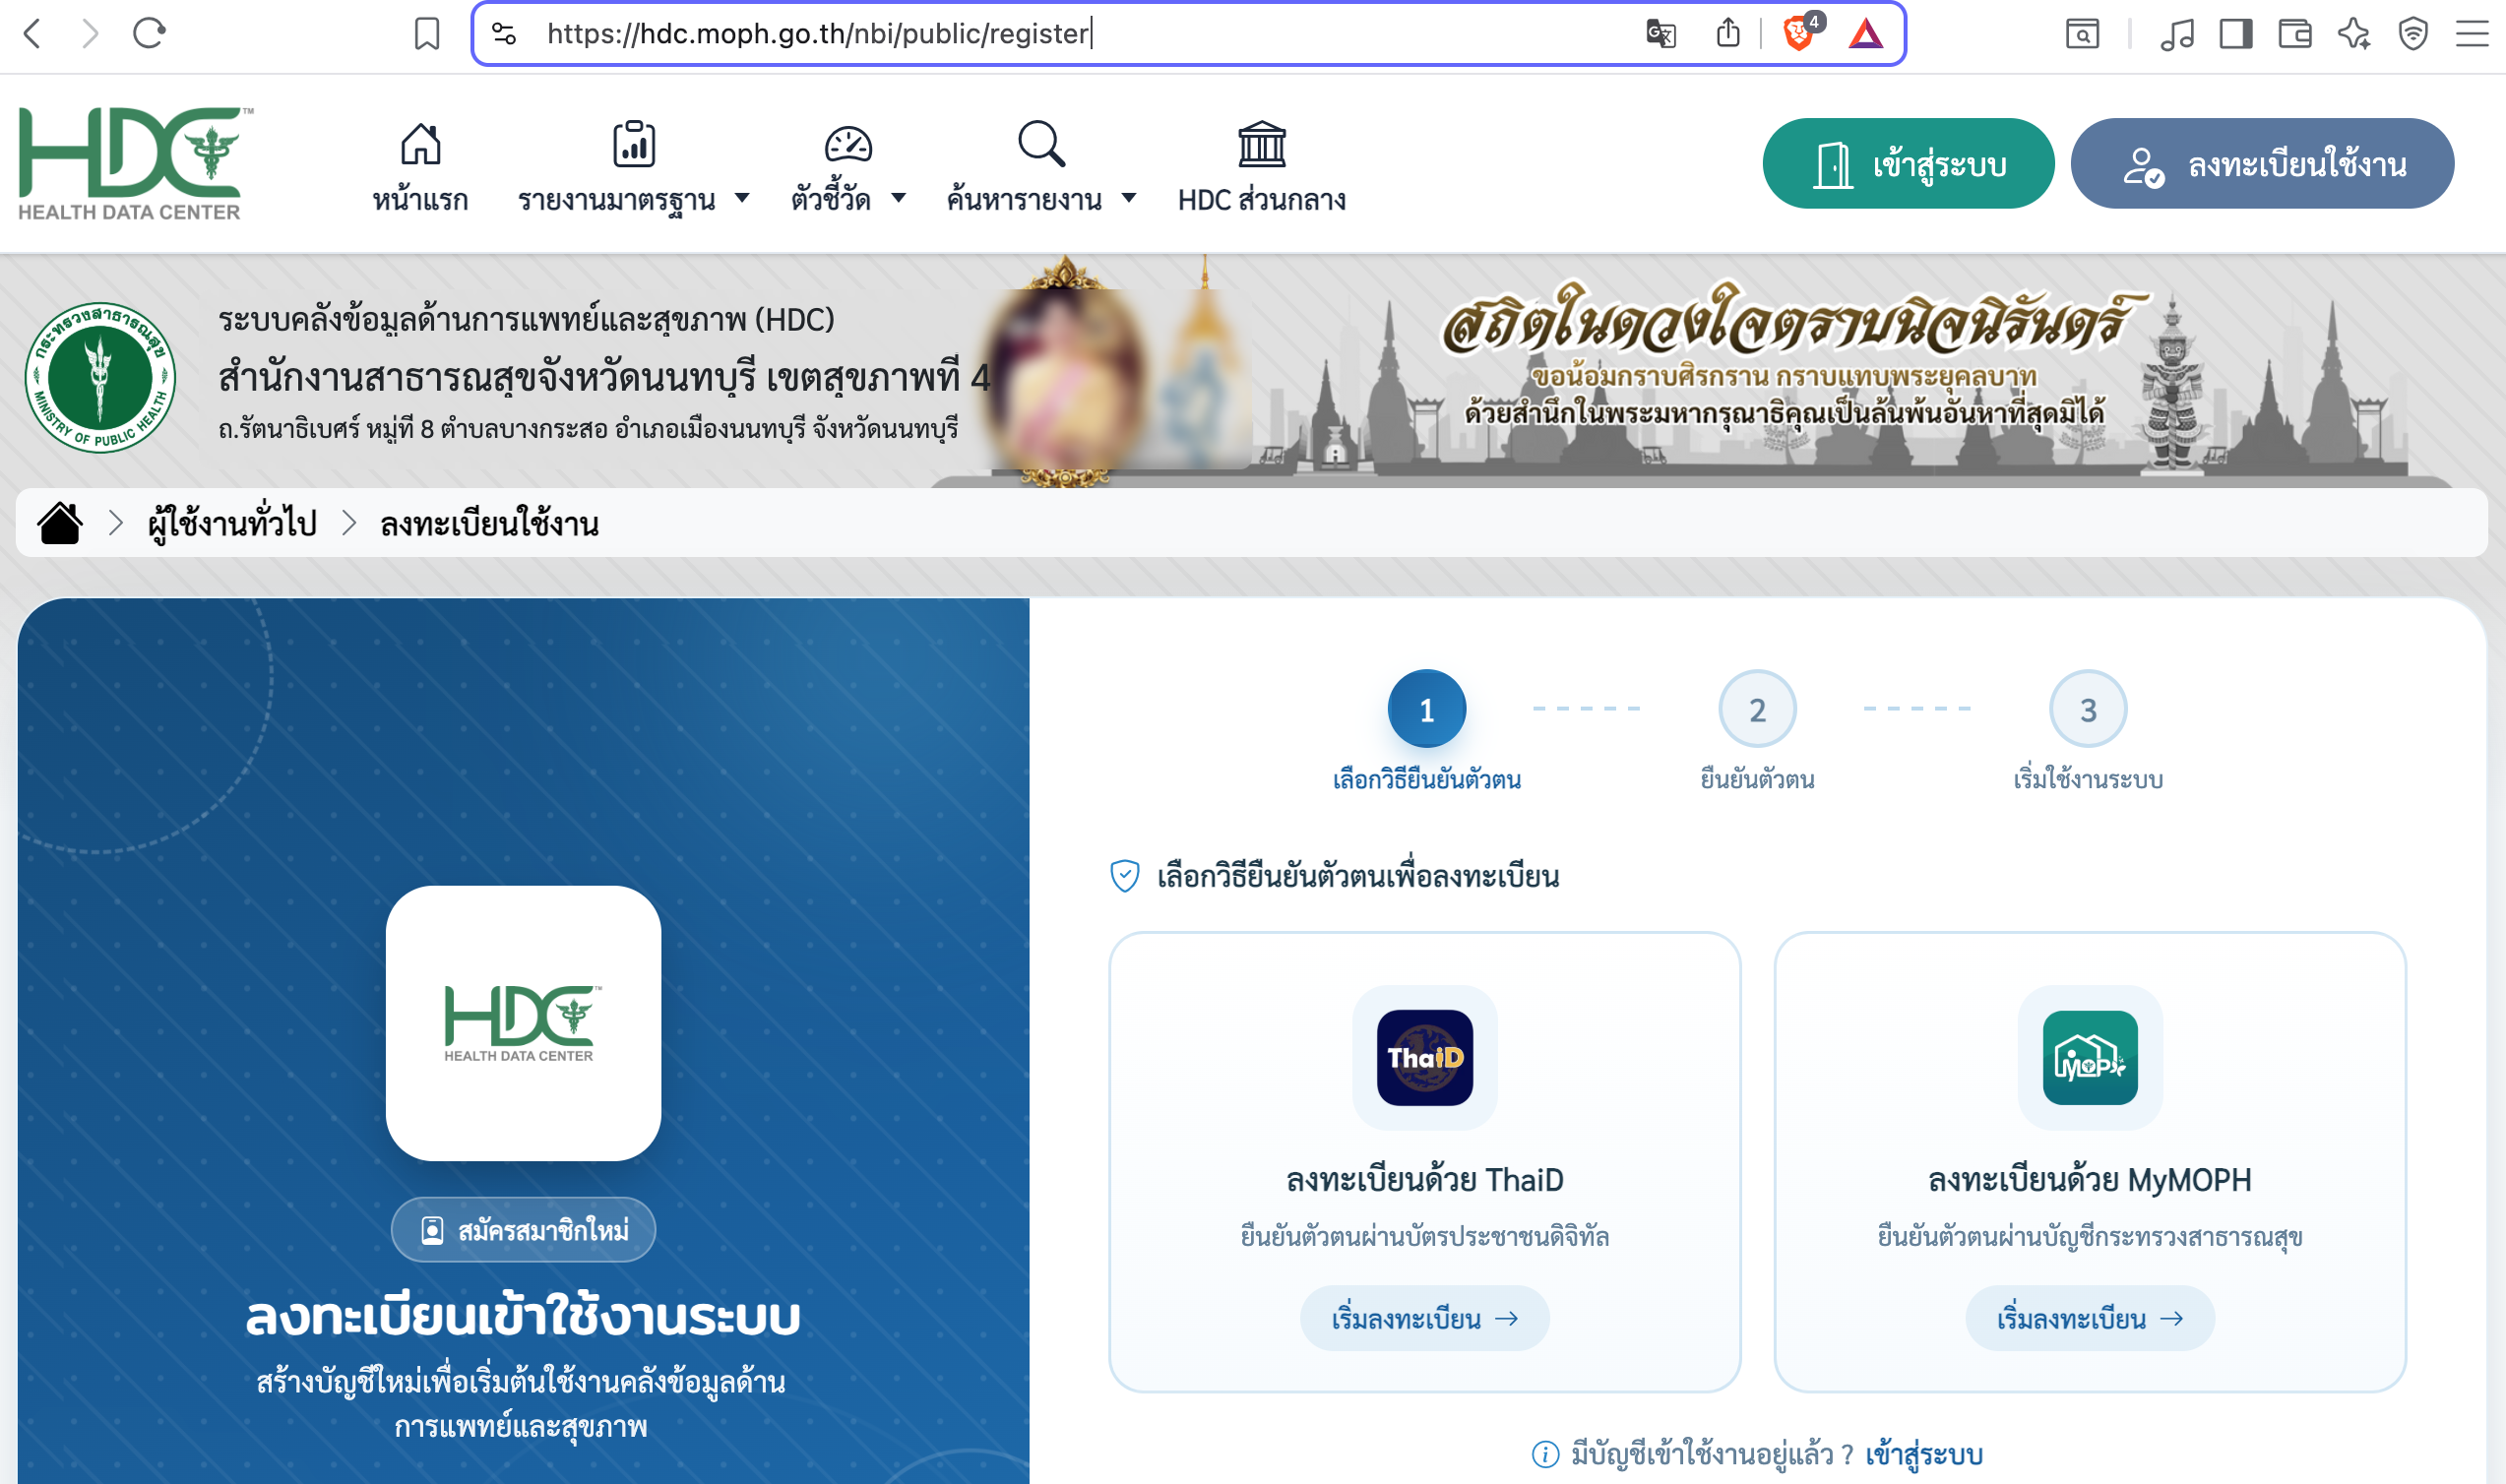Screen dimensions: 2506x1484
Task: Click ลงทะเบียนใช้งาน header button
Action: (x=2262, y=164)
